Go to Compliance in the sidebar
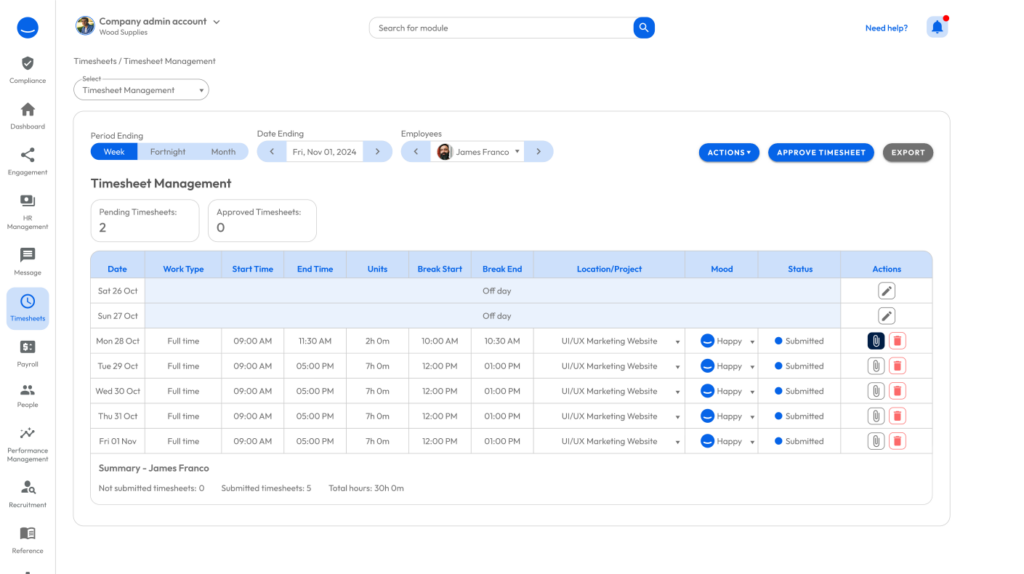 (x=27, y=70)
